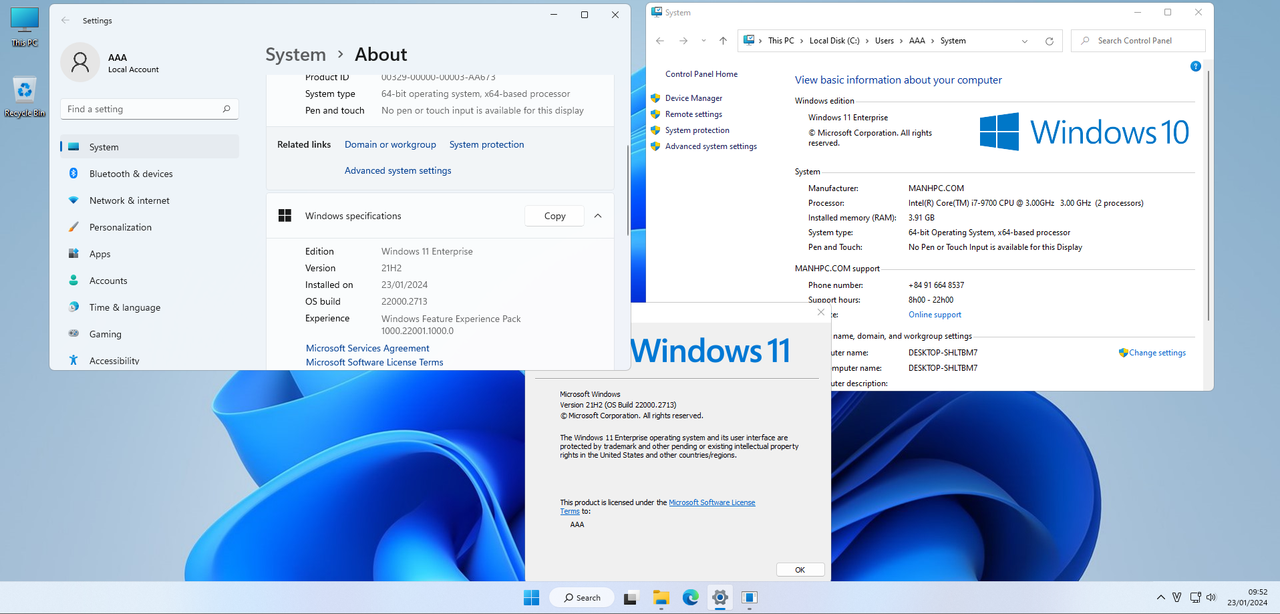The image size is (1280, 614).
Task: Open recent locations dropdown in System window
Action: (704, 41)
